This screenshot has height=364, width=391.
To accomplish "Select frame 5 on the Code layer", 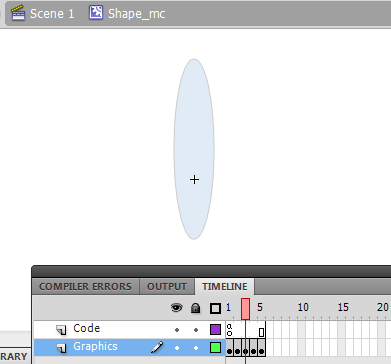I will point(261,330).
